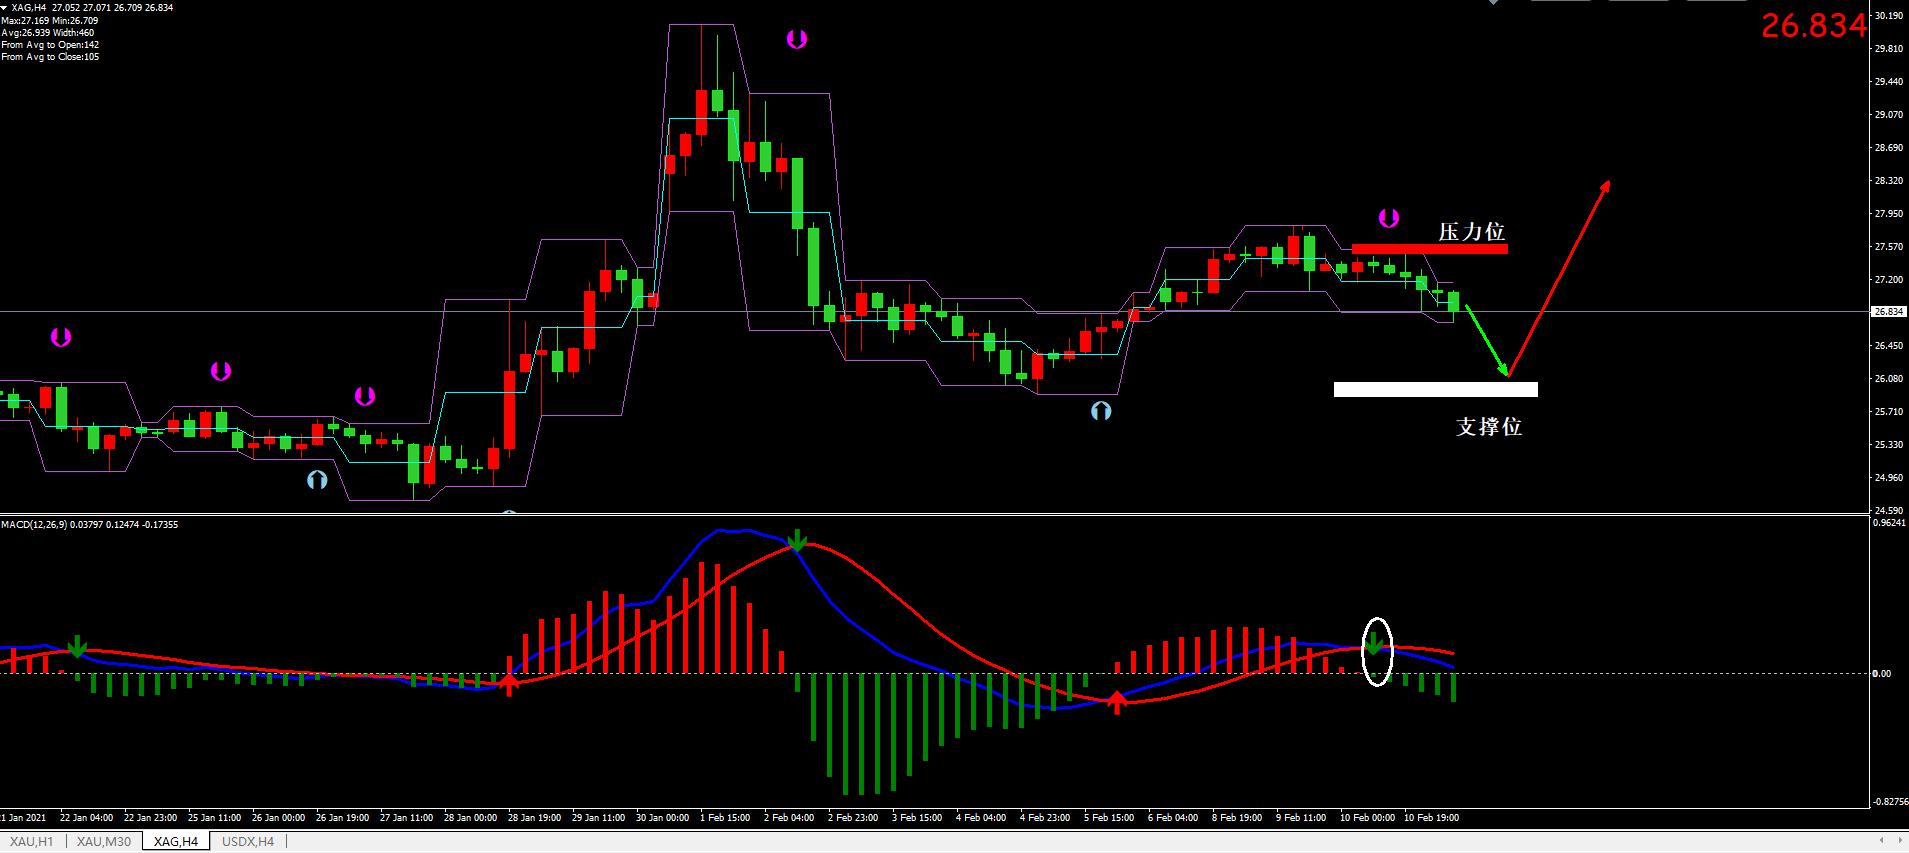Click the large red 26.834 price label
This screenshot has height=853, width=1909.
pyautogui.click(x=1813, y=27)
